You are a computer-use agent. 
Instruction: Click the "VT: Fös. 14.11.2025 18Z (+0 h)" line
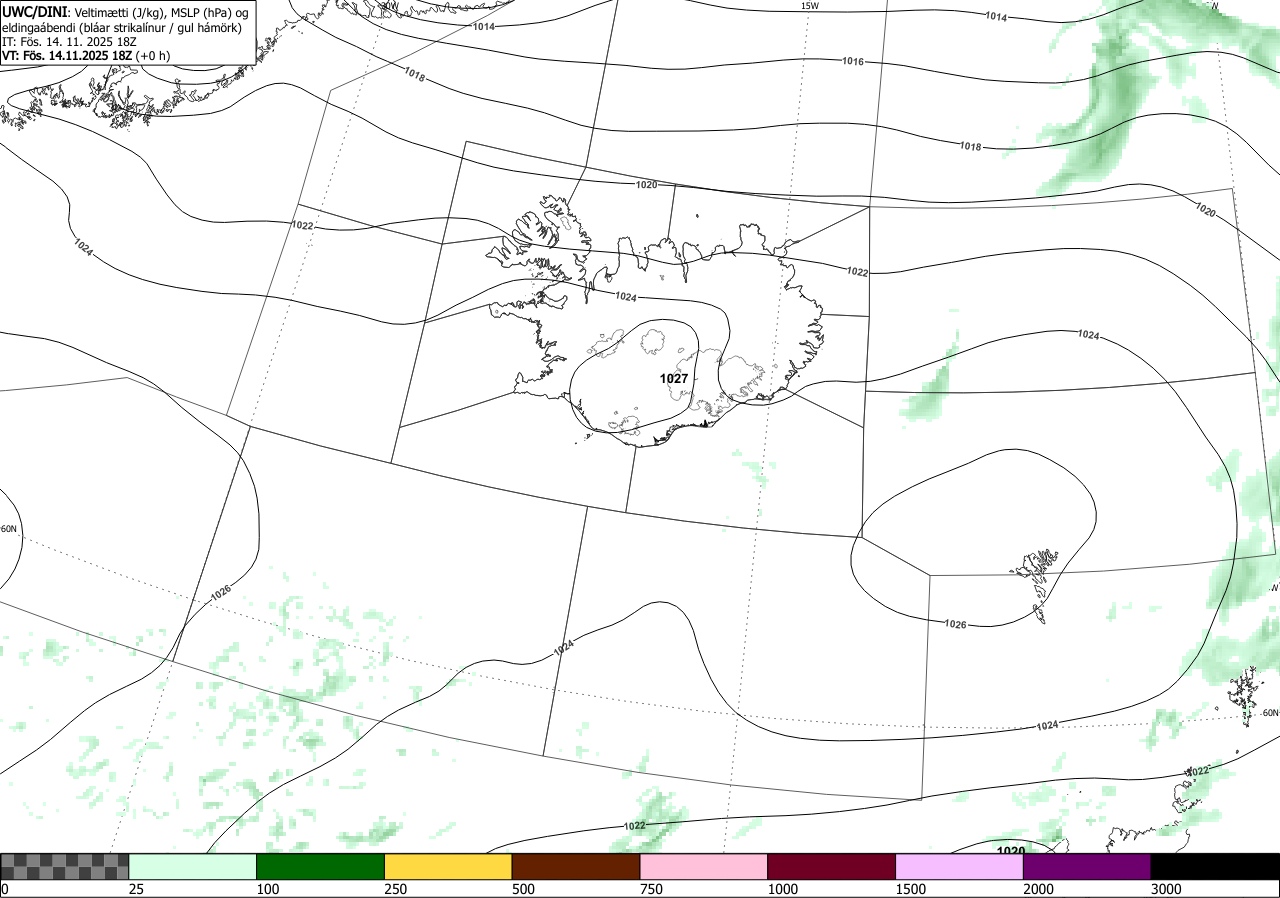86,56
